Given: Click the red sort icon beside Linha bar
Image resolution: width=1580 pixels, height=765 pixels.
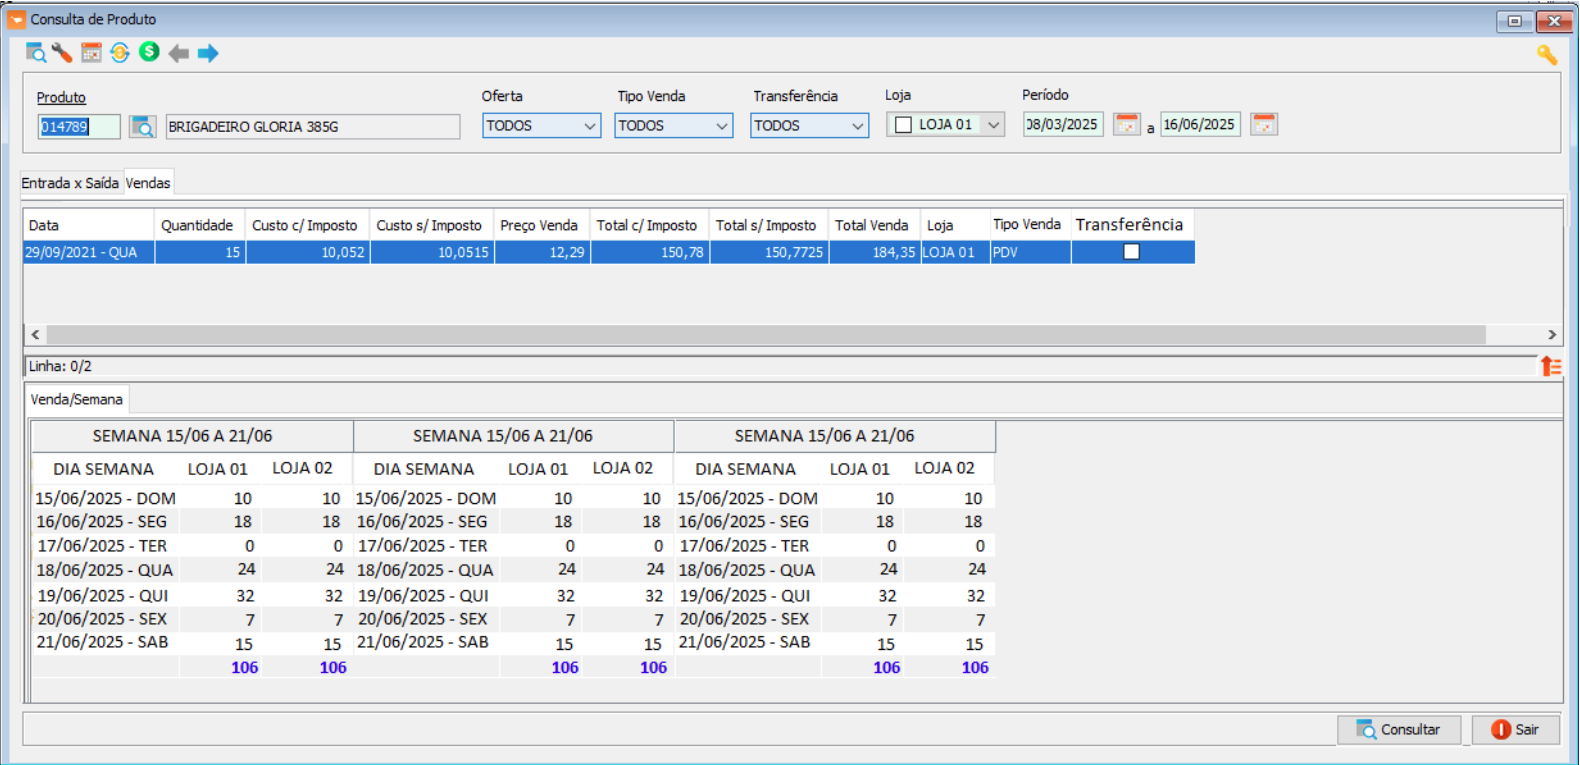Looking at the screenshot, I should pos(1551,366).
